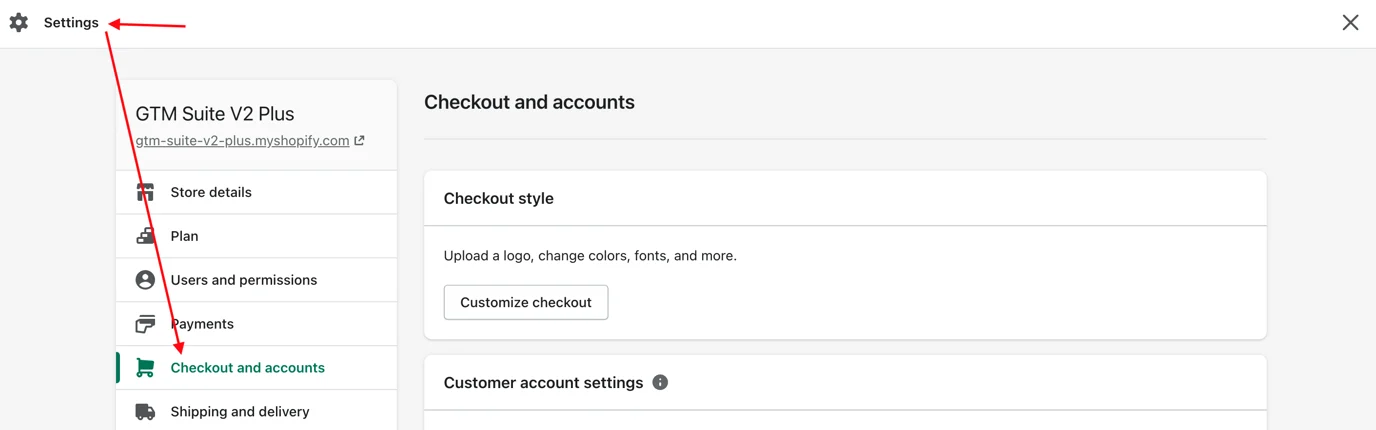Select Checkout and accounts in sidebar

coord(248,368)
